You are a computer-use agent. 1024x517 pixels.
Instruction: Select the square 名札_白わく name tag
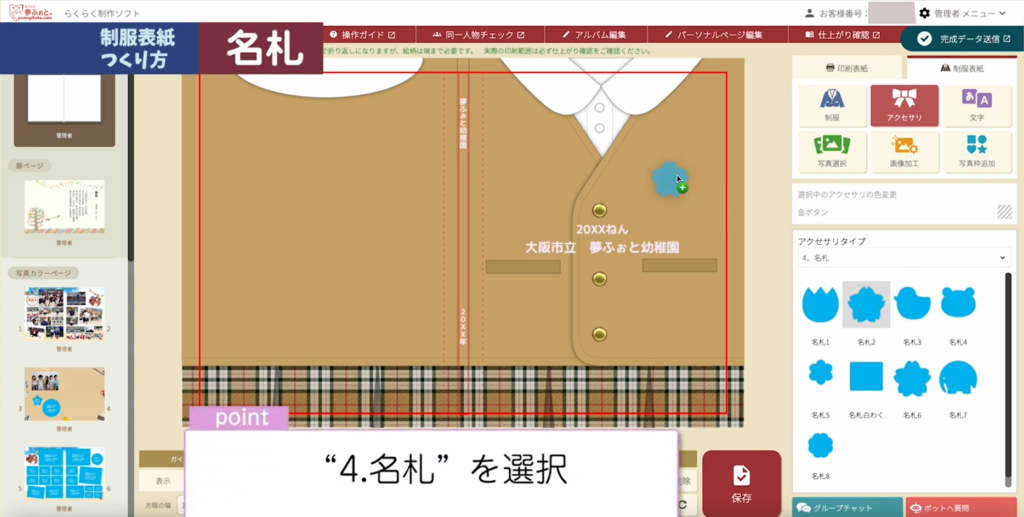[x=866, y=378]
